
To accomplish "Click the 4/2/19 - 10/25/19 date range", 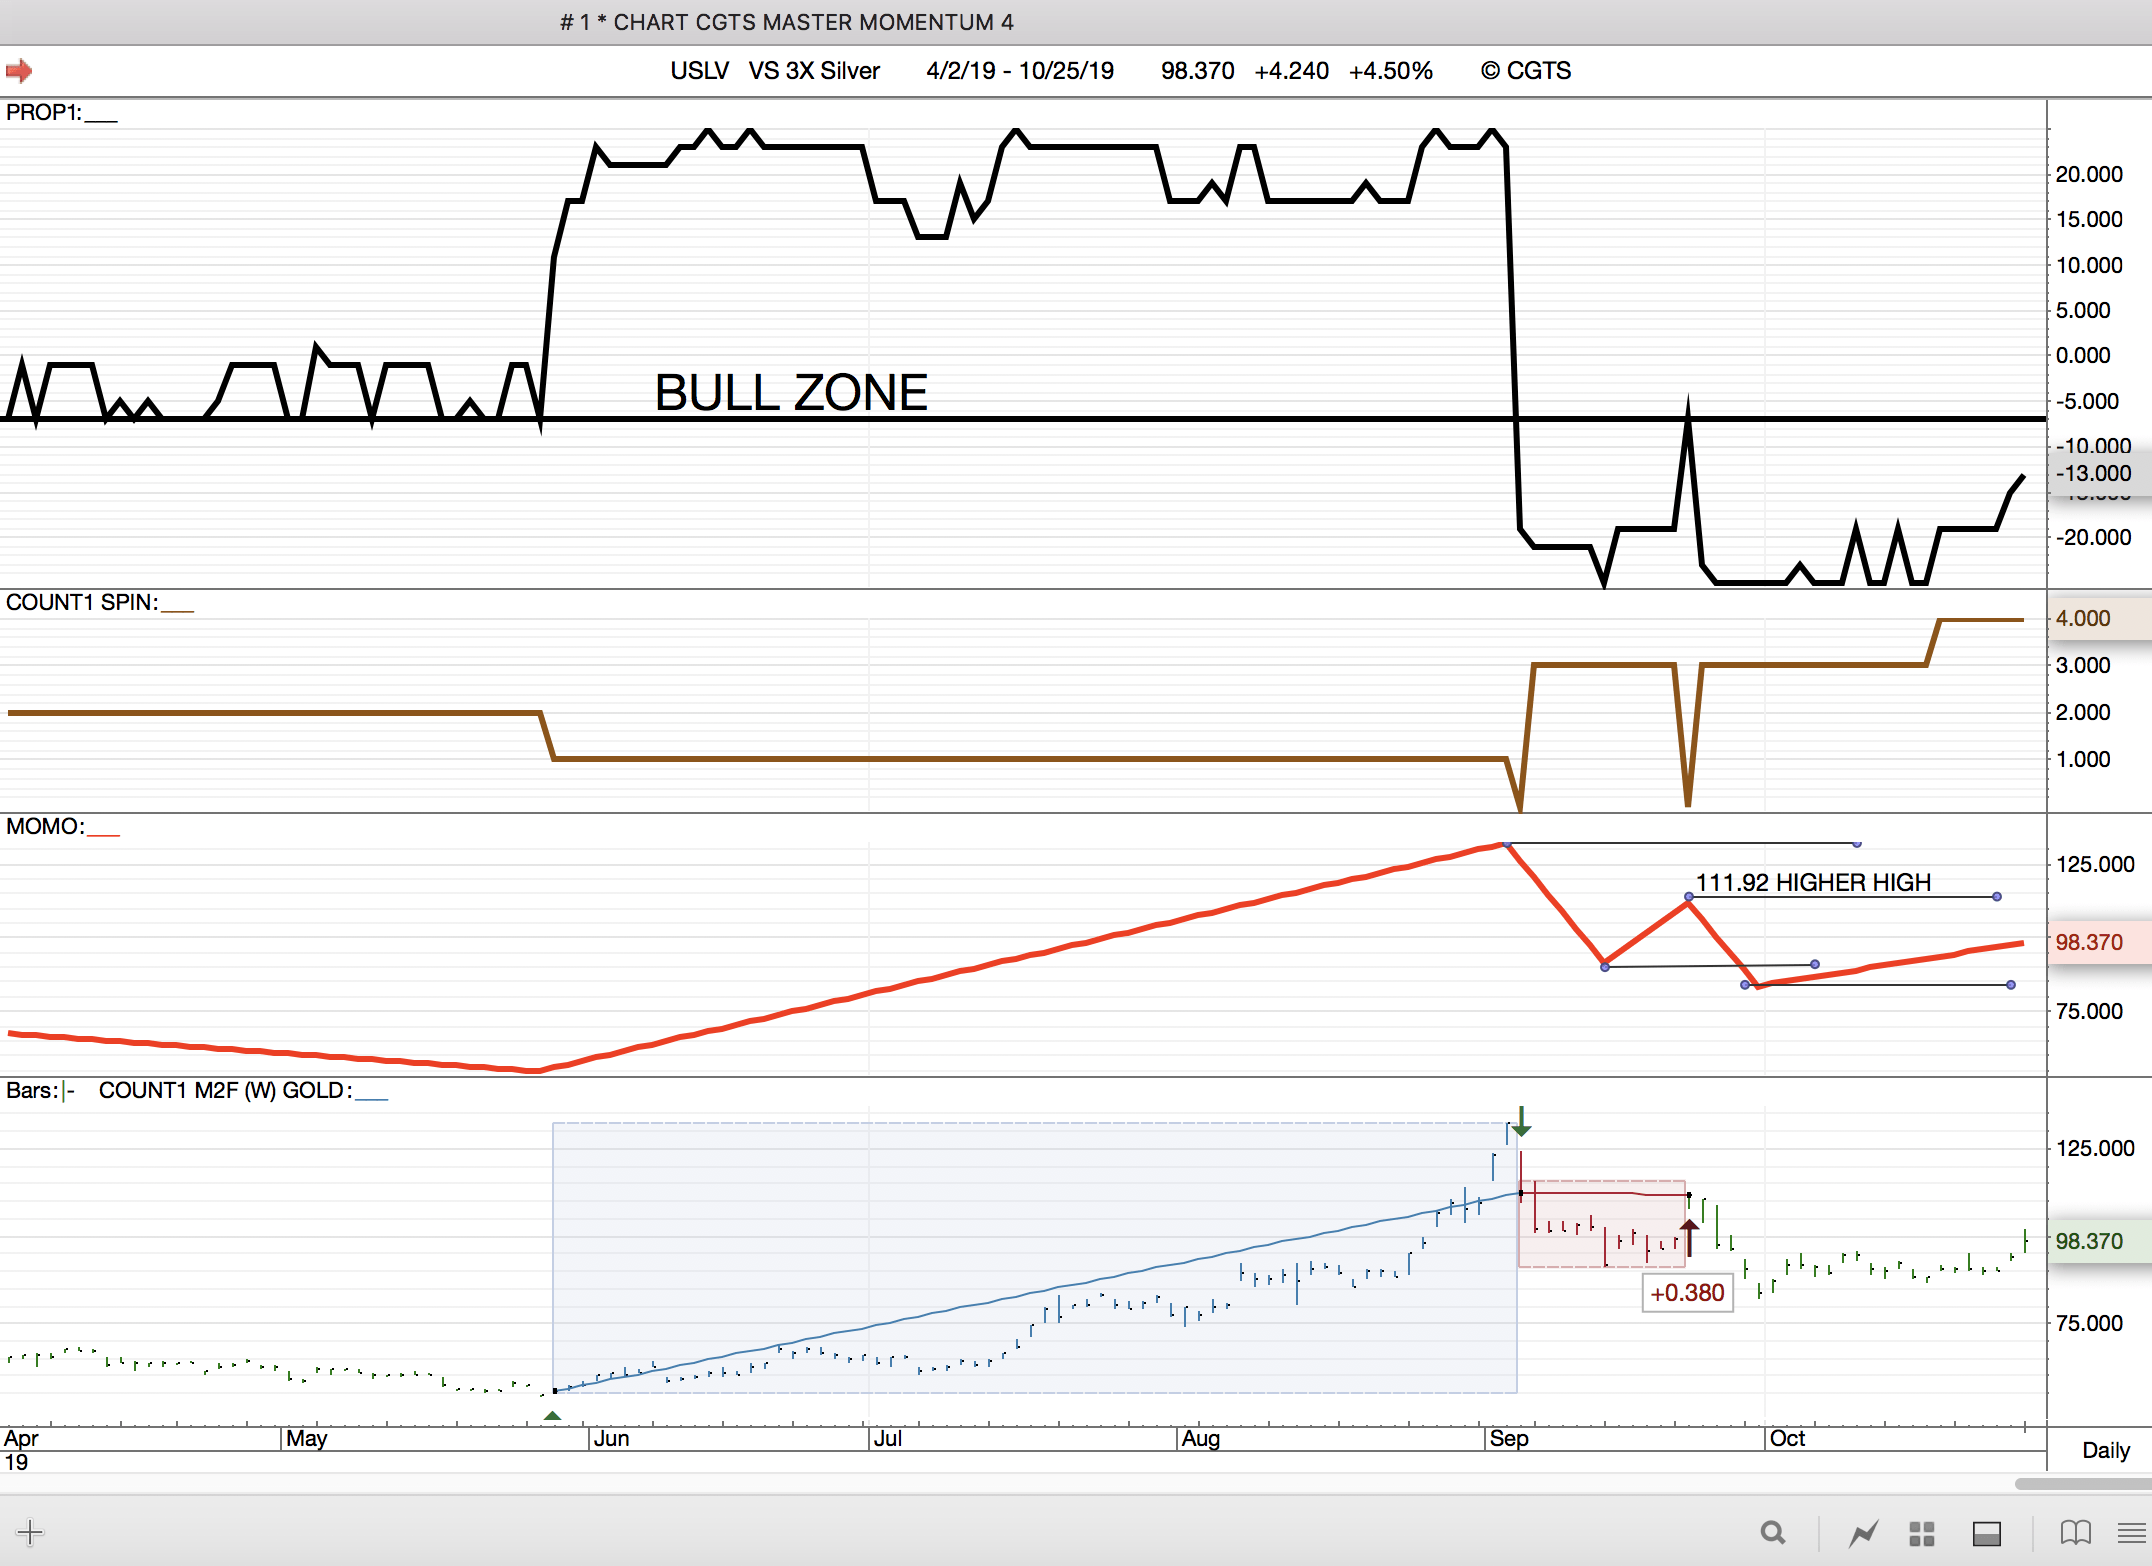I will pos(1019,71).
